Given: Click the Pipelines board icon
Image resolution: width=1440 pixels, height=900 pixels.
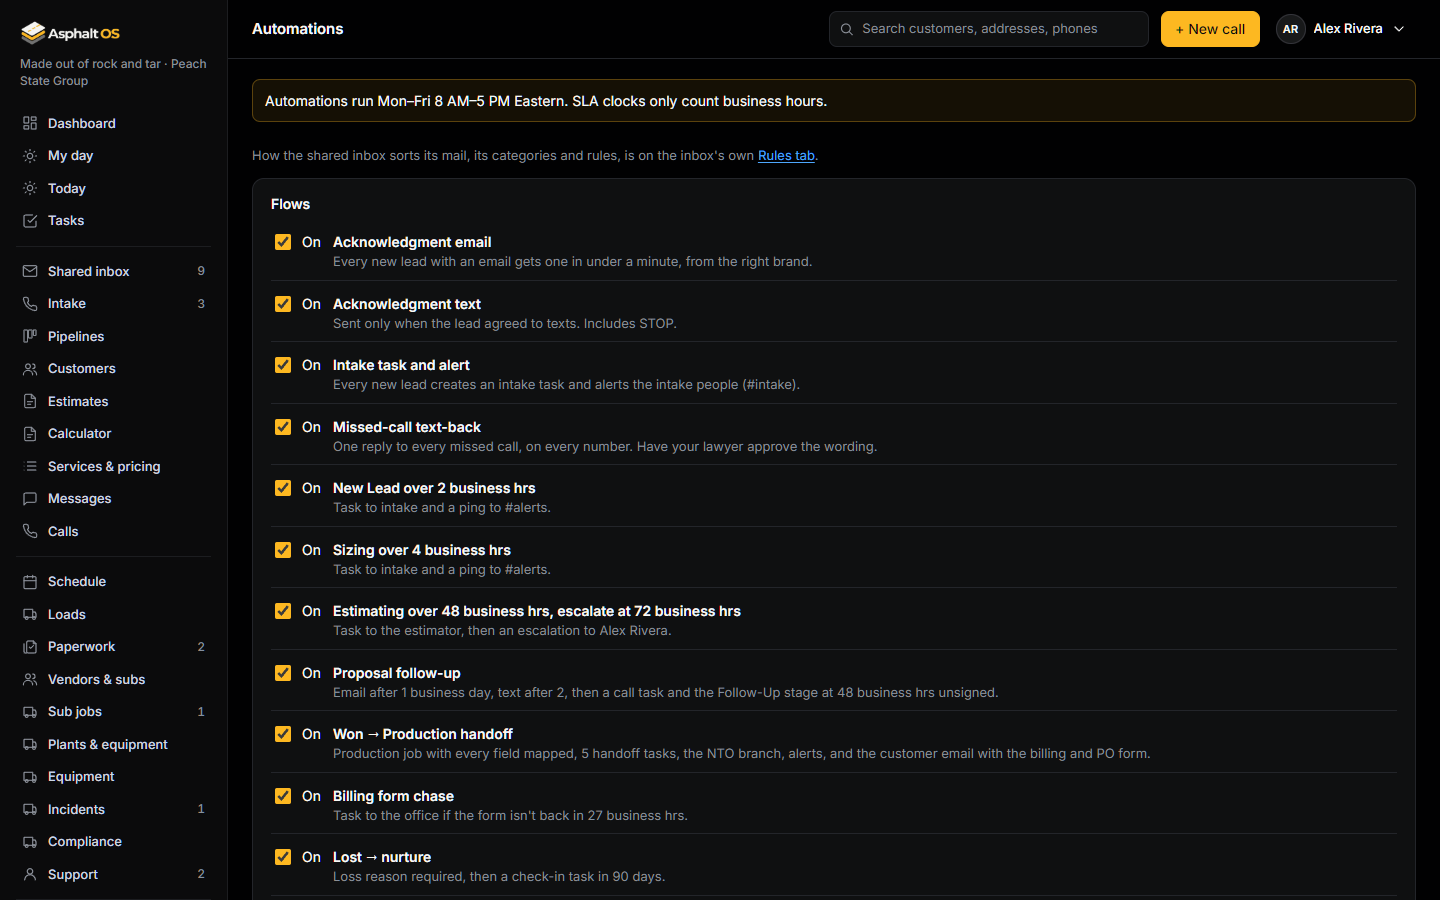Looking at the screenshot, I should tap(30, 336).
